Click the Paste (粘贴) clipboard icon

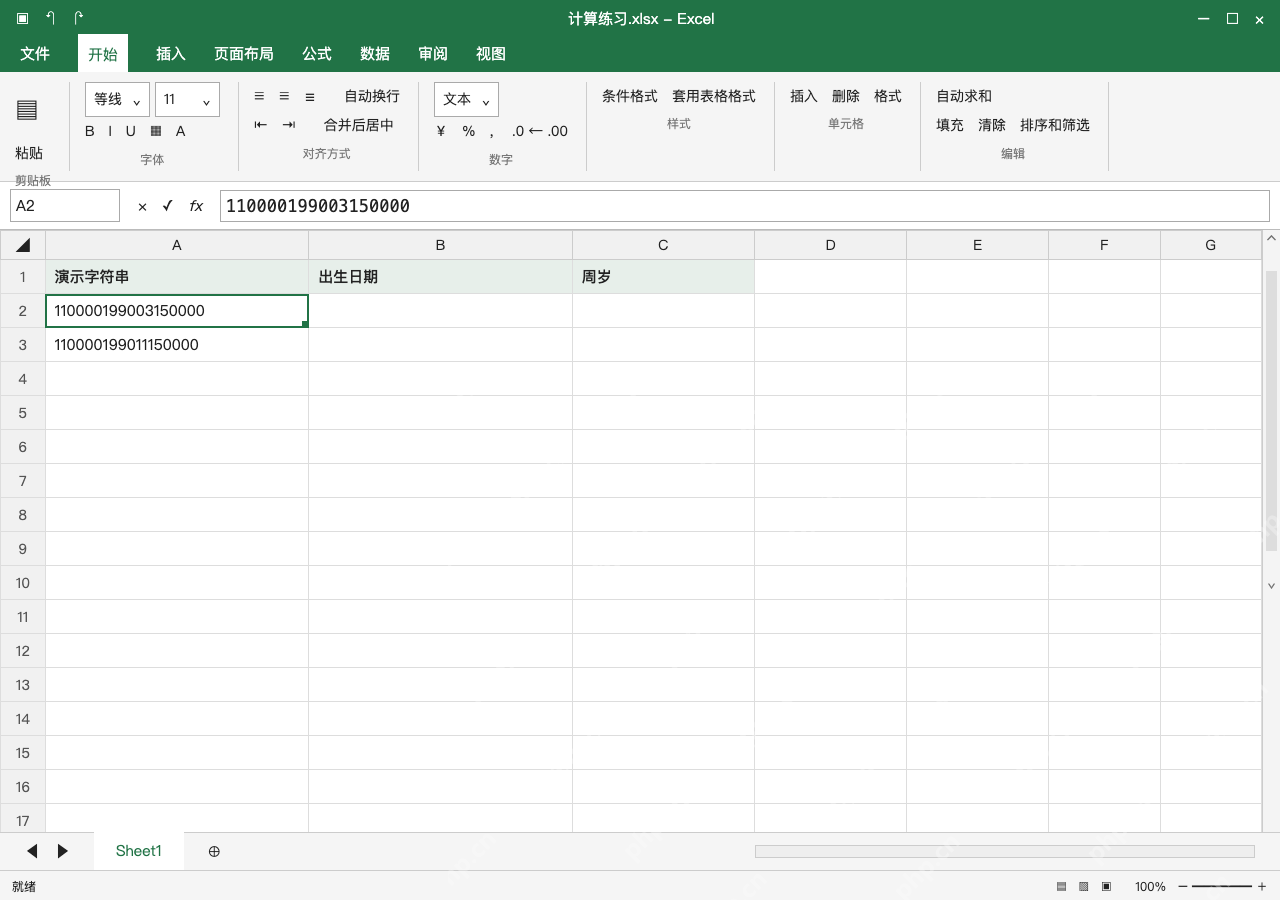point(27,110)
